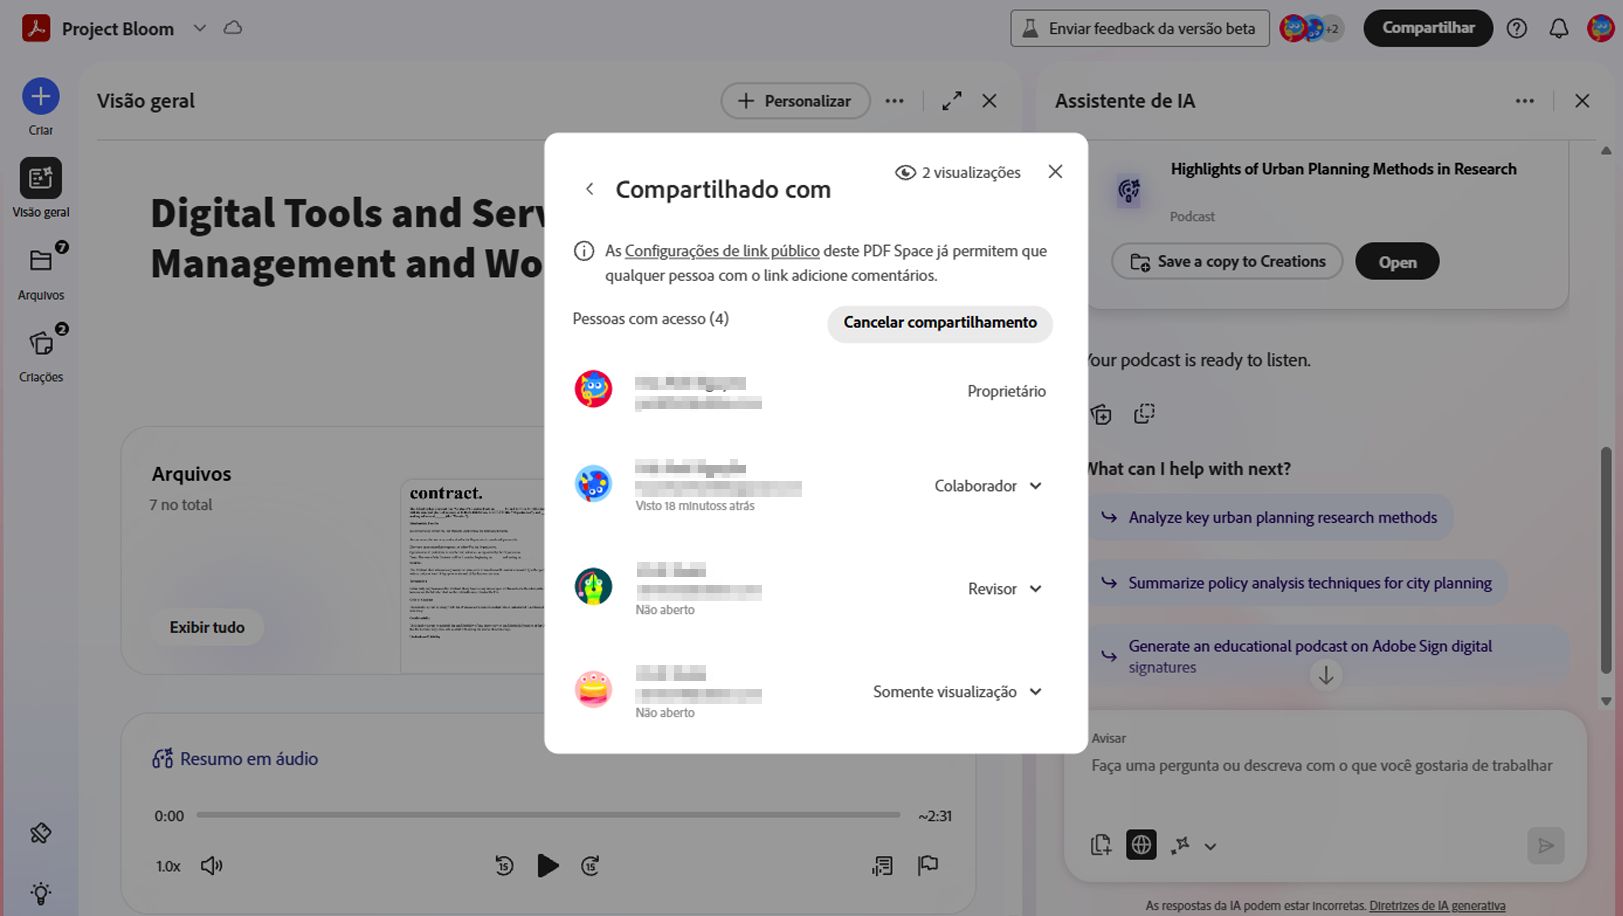Open Assistente de IA more options menu
The image size is (1623, 916).
pos(1525,101)
